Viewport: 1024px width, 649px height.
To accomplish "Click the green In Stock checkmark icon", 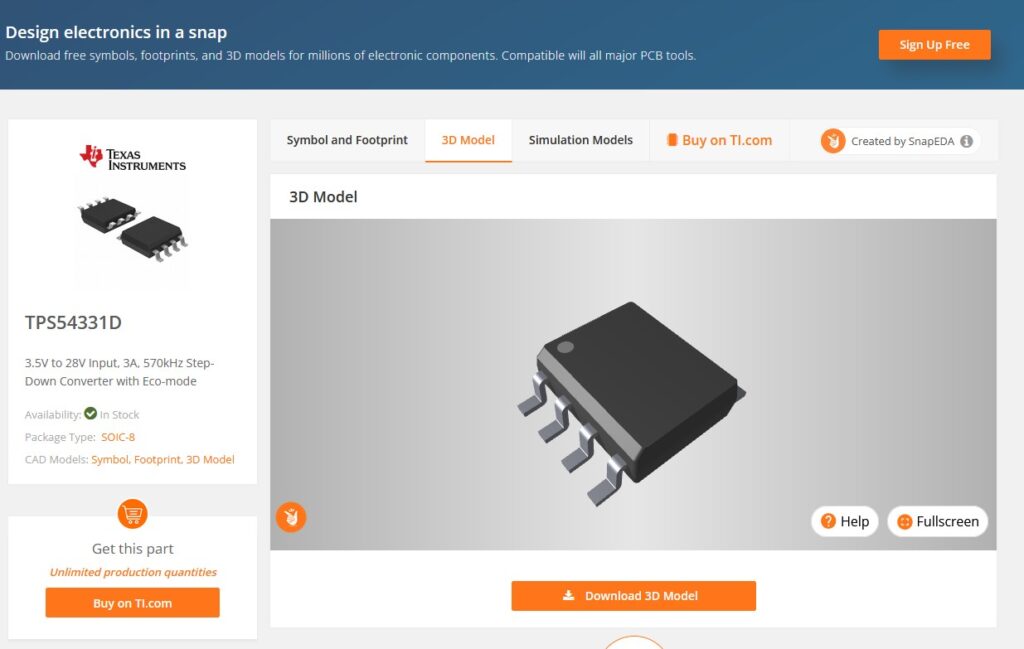I will [x=91, y=413].
